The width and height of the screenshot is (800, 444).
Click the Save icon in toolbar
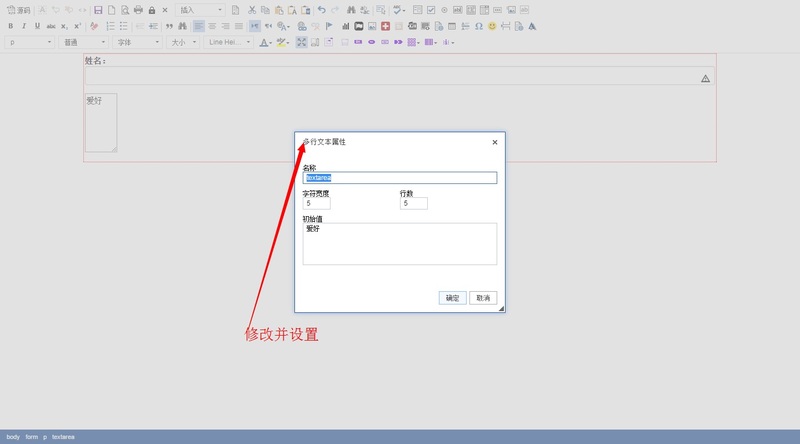[98, 10]
